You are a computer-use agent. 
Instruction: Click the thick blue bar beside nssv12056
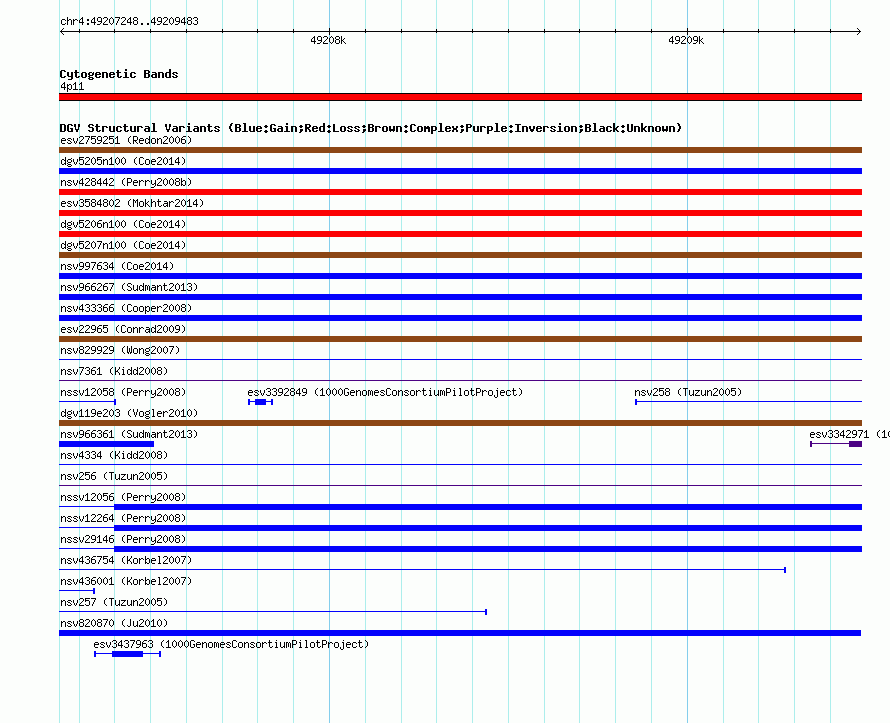click(x=488, y=507)
